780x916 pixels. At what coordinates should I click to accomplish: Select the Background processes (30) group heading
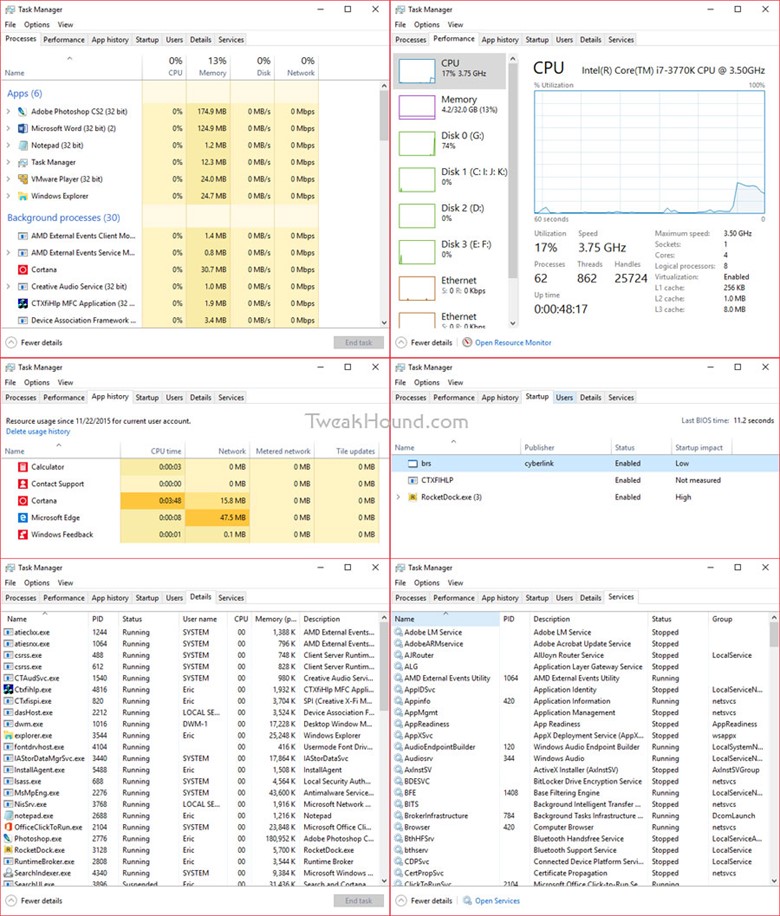click(x=64, y=218)
